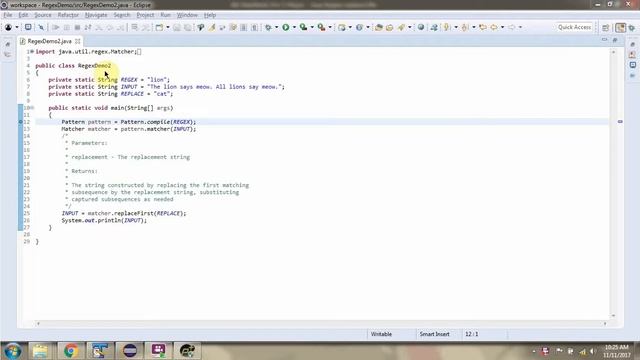Image resolution: width=640 pixels, height=360 pixels.
Task: Click editor horizontal scrollbar right arrow
Action: point(605,323)
